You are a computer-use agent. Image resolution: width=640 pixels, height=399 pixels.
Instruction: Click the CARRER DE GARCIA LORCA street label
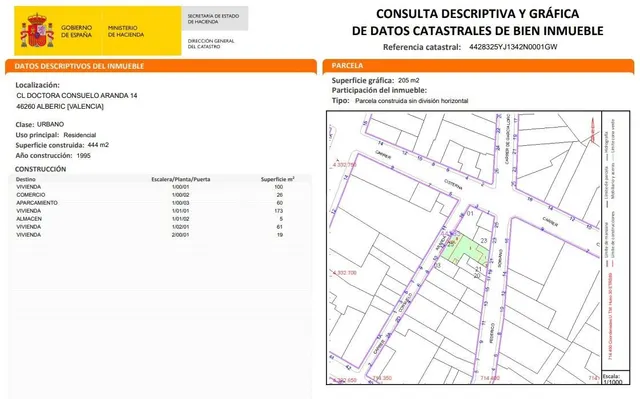point(507,140)
